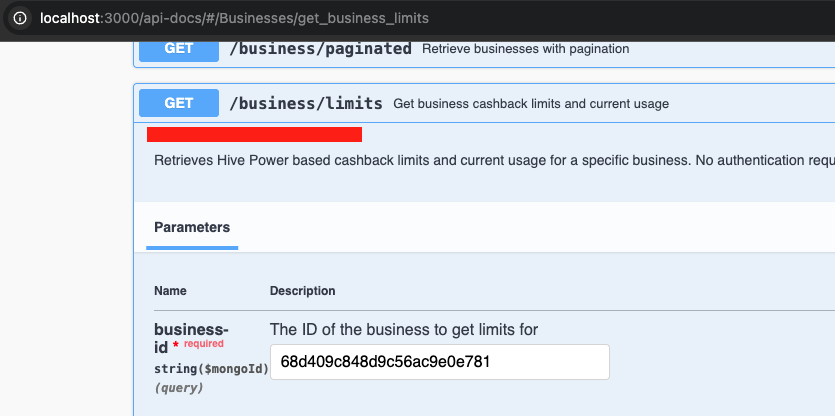Viewport: 835px width, 416px height.
Task: Click the "Retrieves Hive Power based" description
Action: (480, 160)
